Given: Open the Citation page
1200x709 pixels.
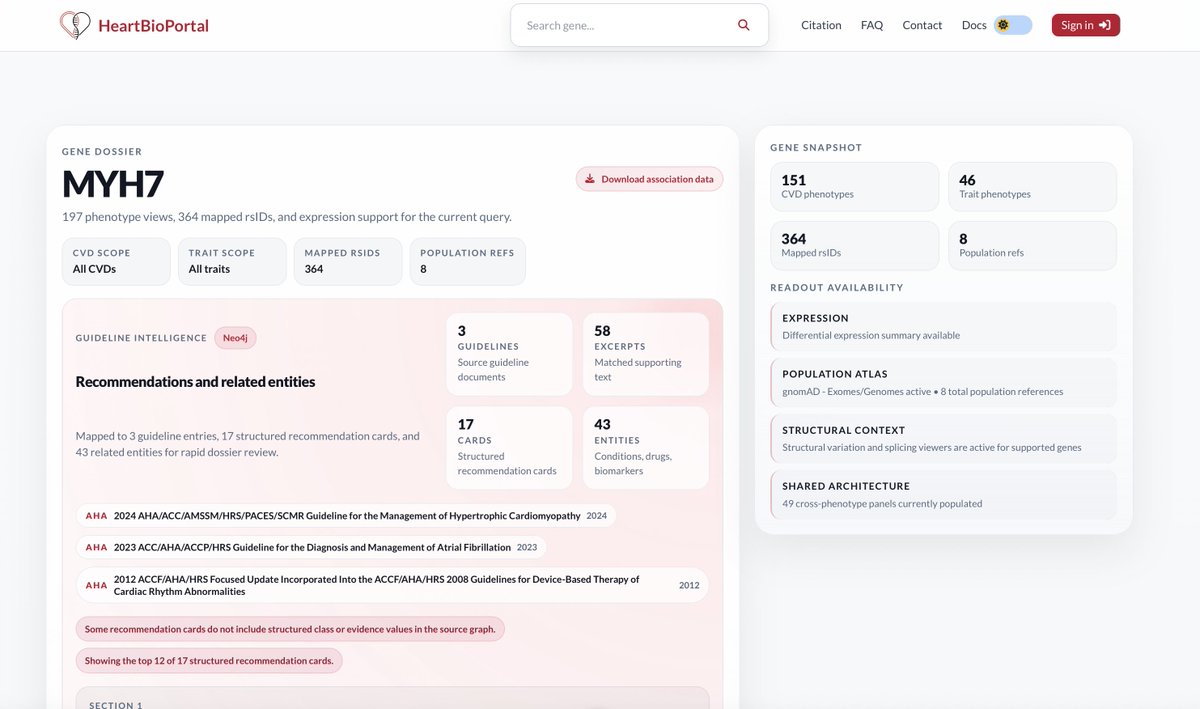Looking at the screenshot, I should 821,25.
